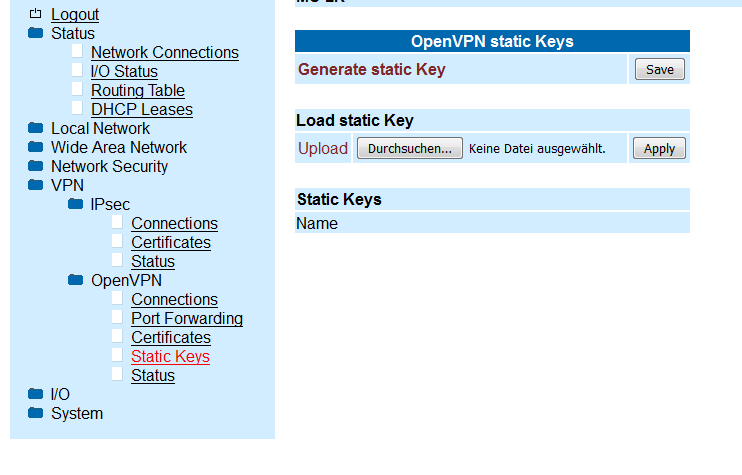Image resolution: width=742 pixels, height=475 pixels.
Task: Click page icon beside IPsec Connections
Action: coord(117,222)
